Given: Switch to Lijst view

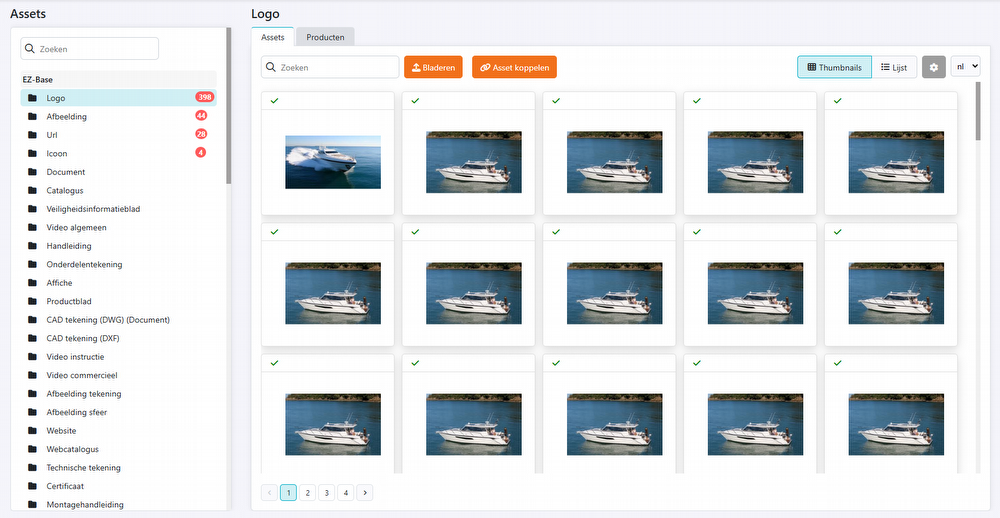Looking at the screenshot, I should [x=894, y=67].
